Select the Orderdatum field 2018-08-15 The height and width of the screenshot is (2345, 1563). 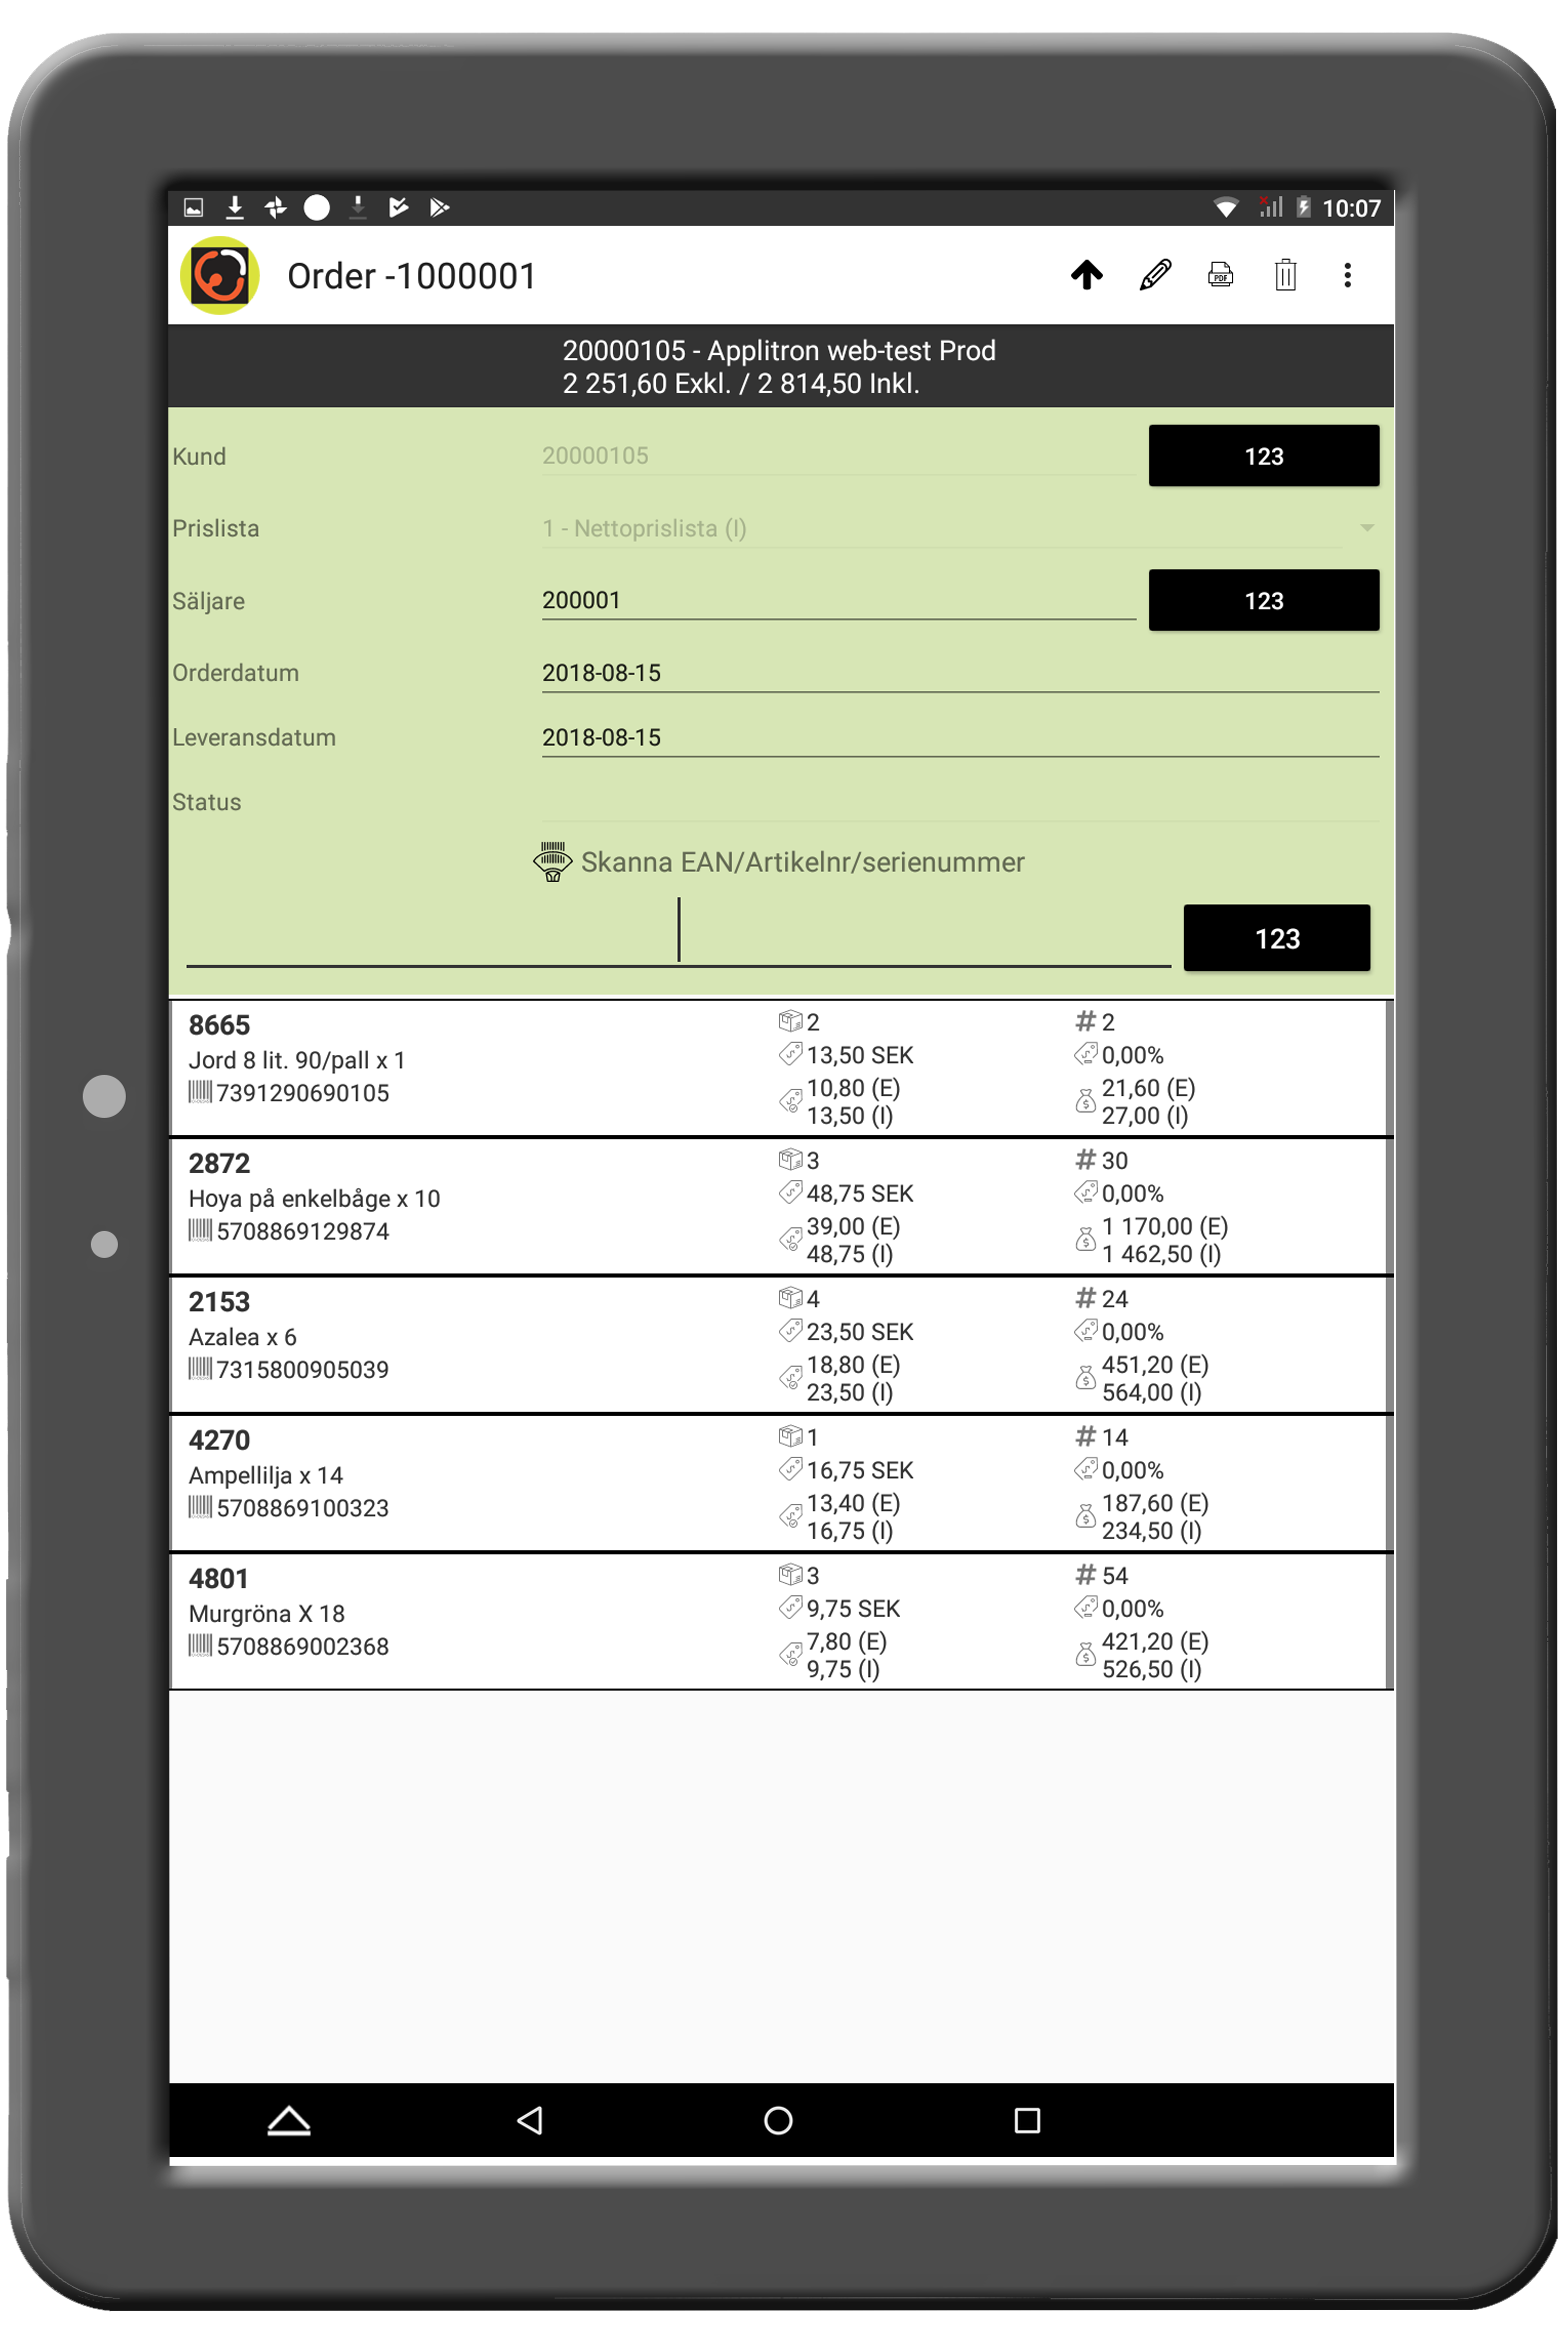point(959,672)
